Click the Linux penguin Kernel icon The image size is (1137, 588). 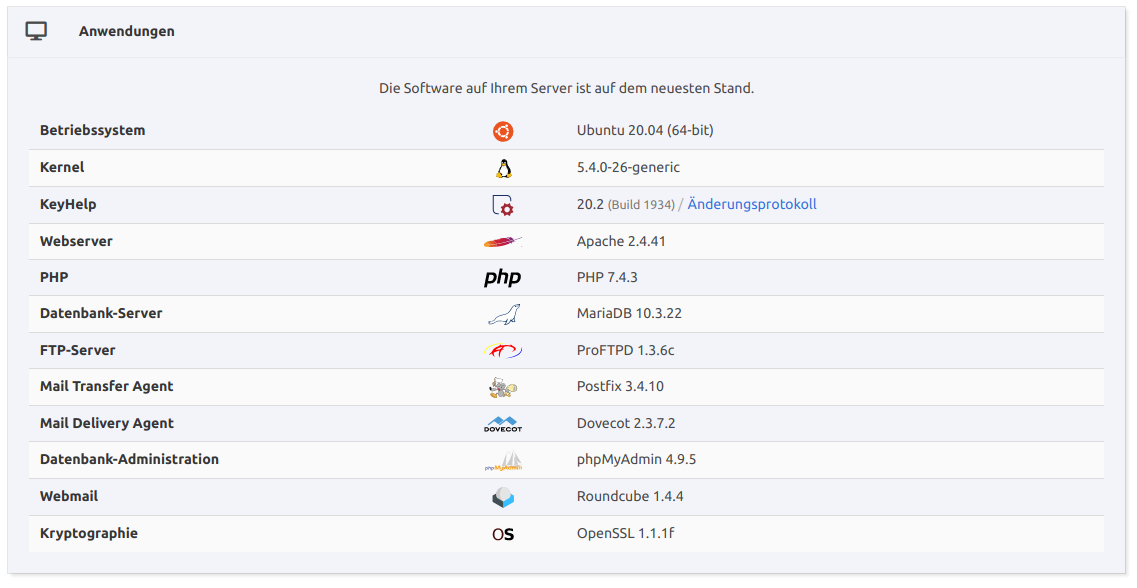(x=503, y=168)
